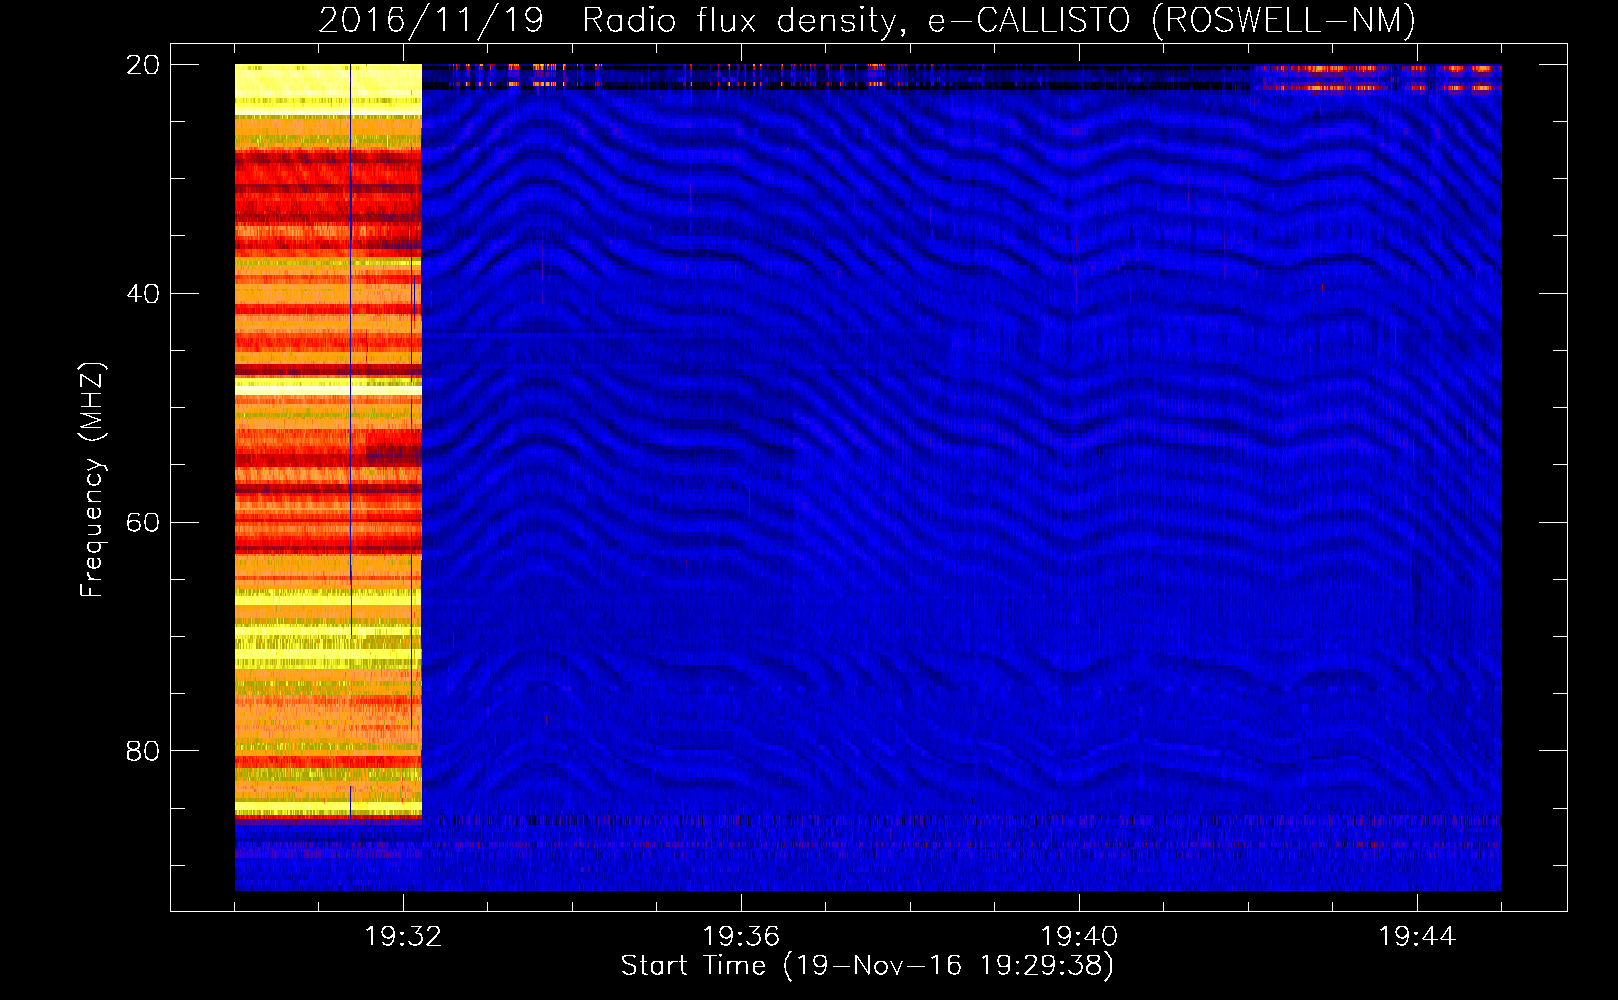The height and width of the screenshot is (1000, 1618).
Task: Click the 19:36 time tick label
Action: (x=741, y=937)
